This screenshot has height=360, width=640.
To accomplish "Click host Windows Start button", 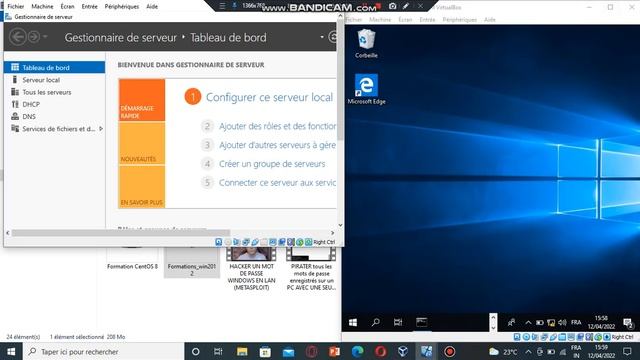I will click(11, 351).
